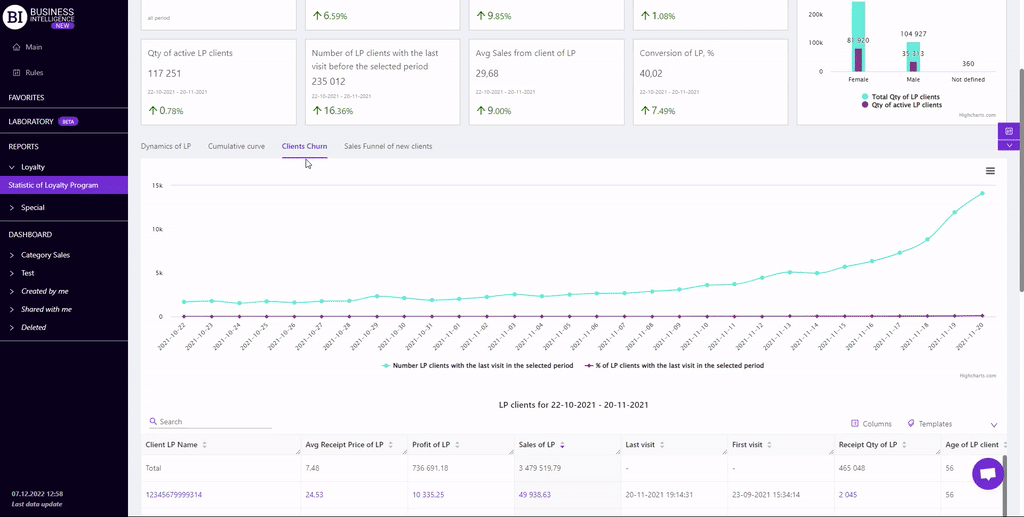Image resolution: width=1024 pixels, height=517 pixels.
Task: Sort by Client LP Name column
Action: 205,445
